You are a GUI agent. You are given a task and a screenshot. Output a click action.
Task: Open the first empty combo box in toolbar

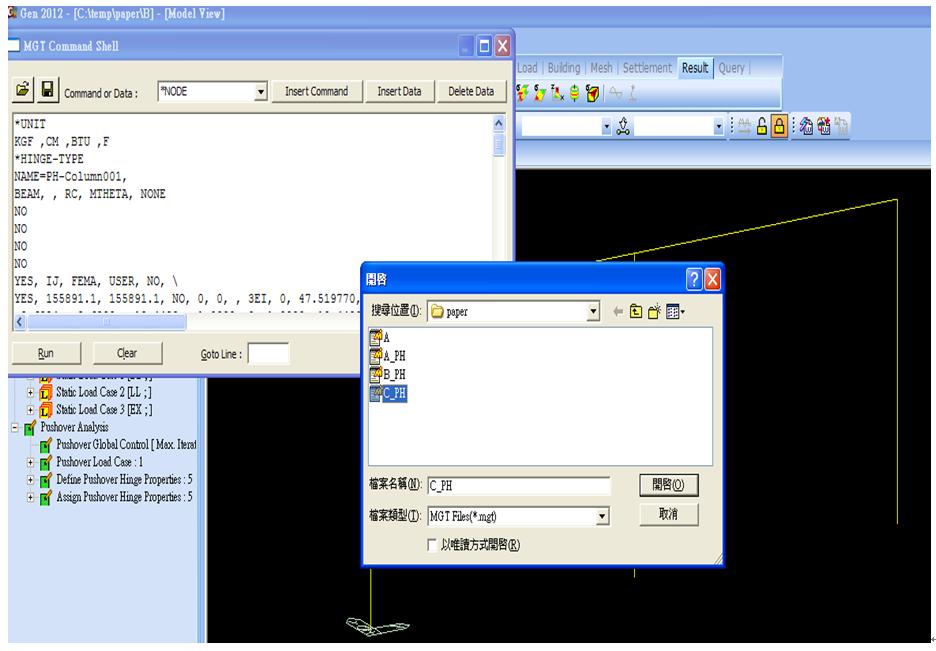pos(606,127)
